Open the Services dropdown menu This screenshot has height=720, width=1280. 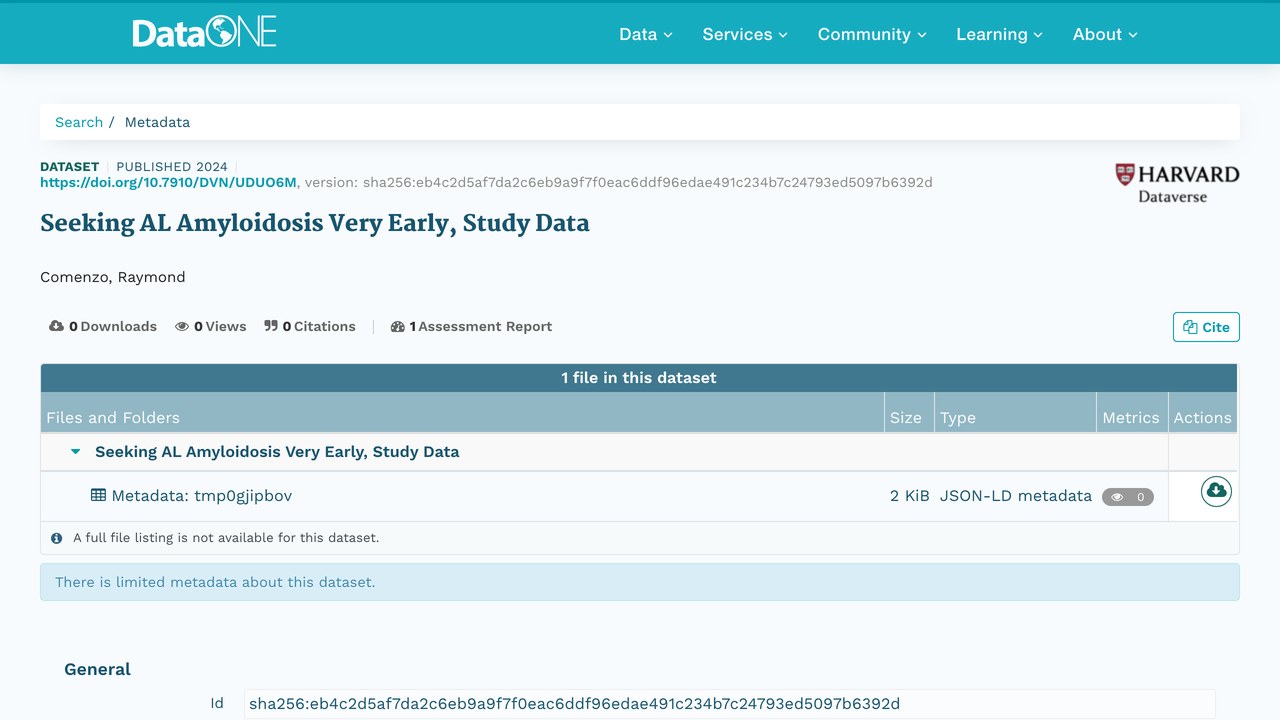[x=745, y=34]
